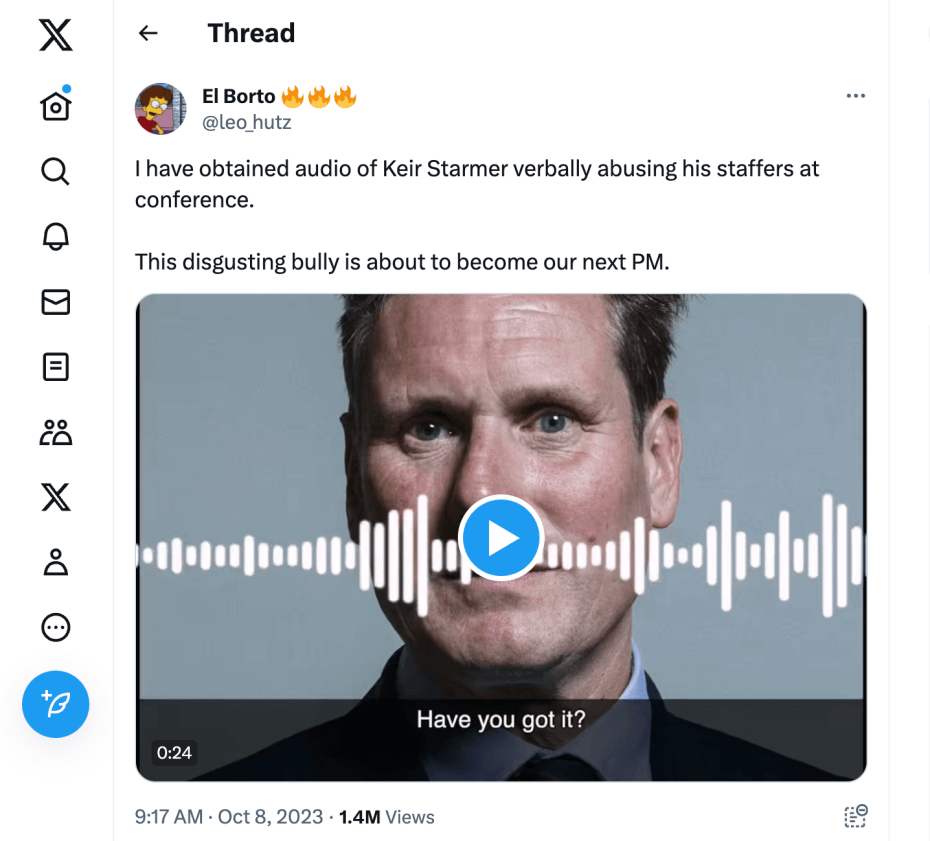Open the Search/Explore page
Viewport: 930px width, 841px height.
click(x=56, y=171)
